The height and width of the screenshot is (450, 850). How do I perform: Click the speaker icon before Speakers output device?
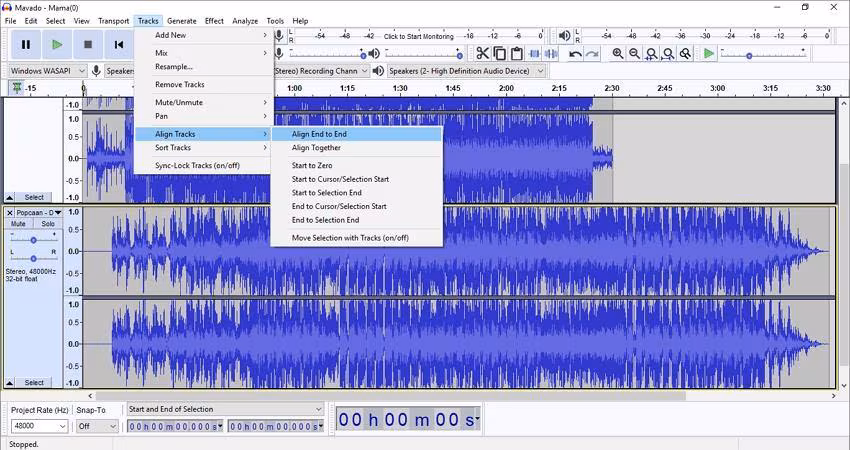(378, 71)
